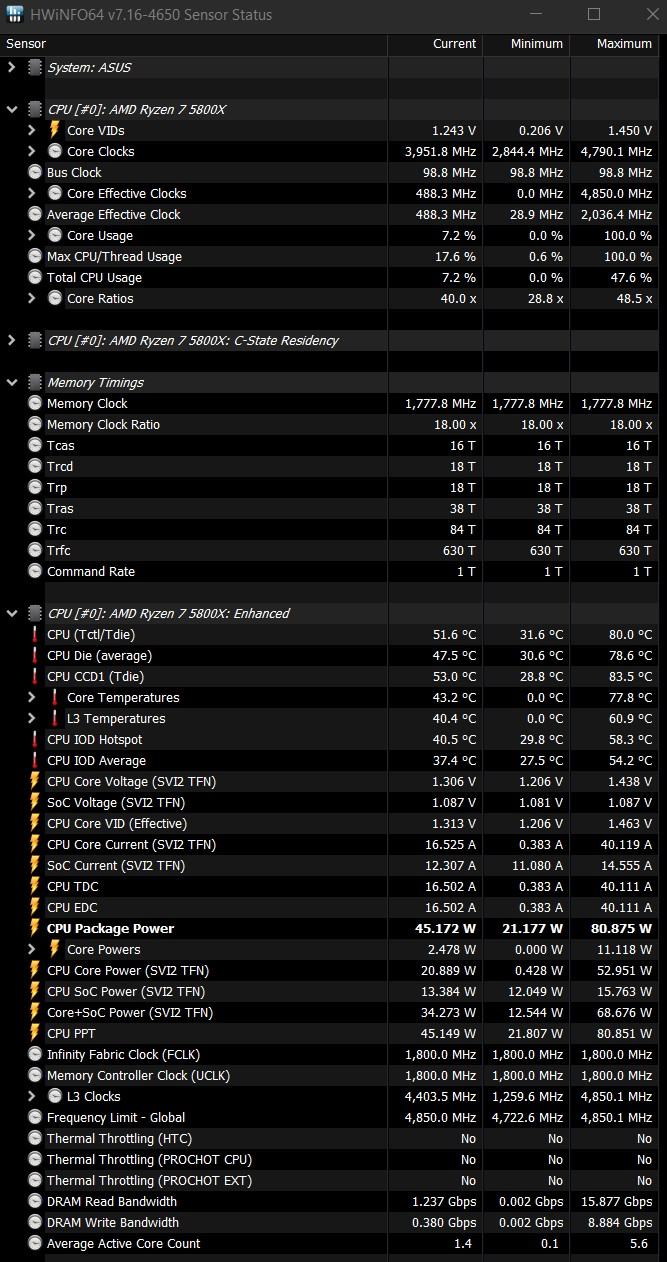Collapse the CPU [#0]: AMD Ryzen 7 5800X group
The height and width of the screenshot is (1262, 667).
tap(11, 109)
